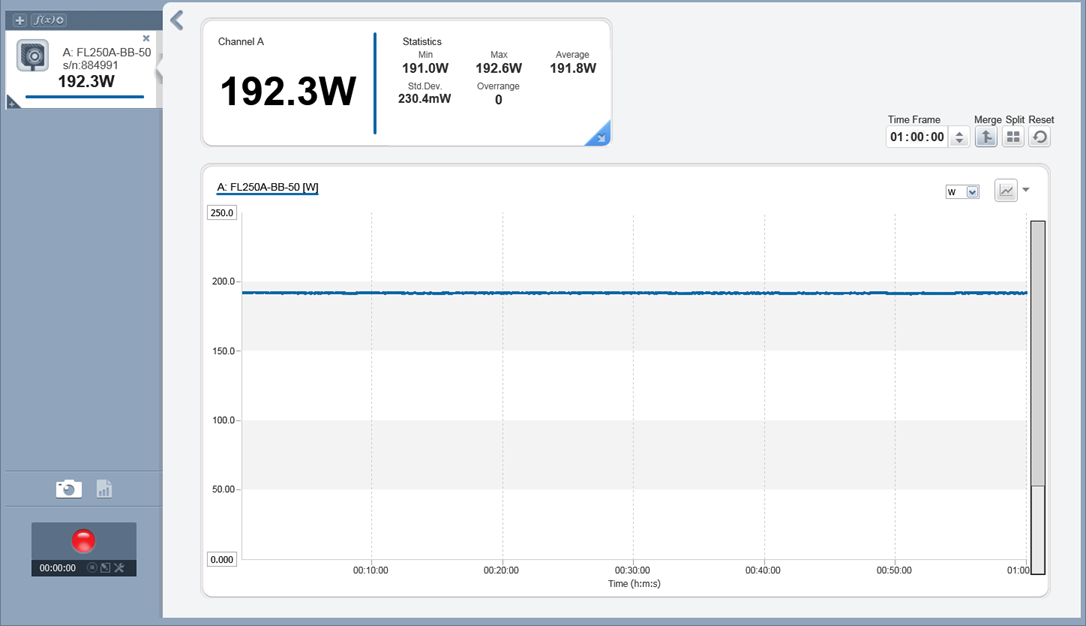Take a screenshot with the camera icon
Viewport: 1086px width, 626px height.
pos(68,488)
